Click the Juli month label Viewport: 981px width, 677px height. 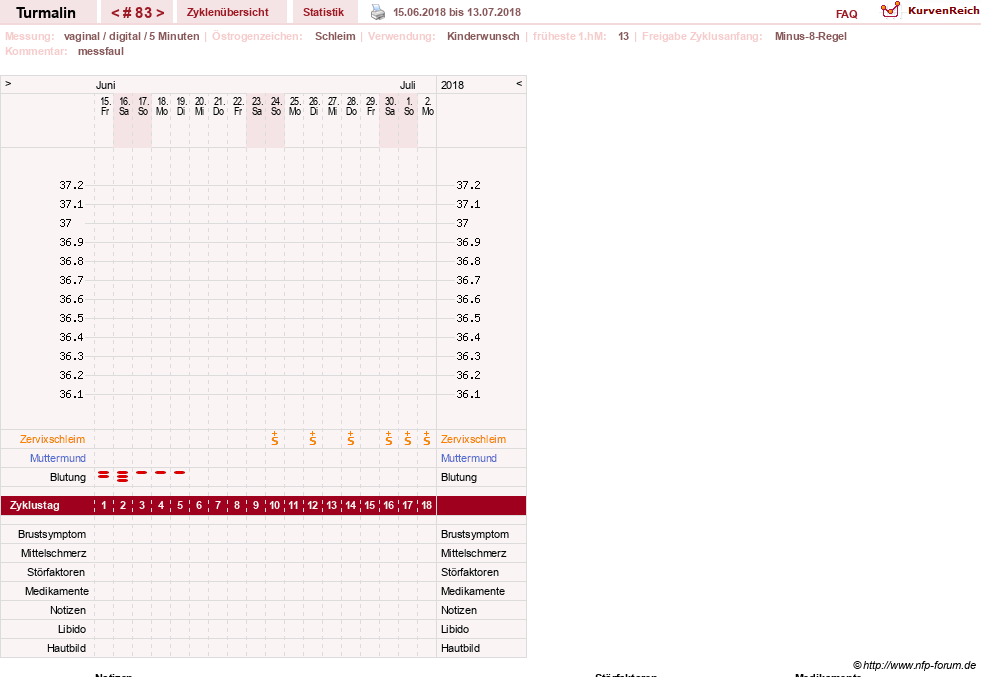tap(408, 85)
